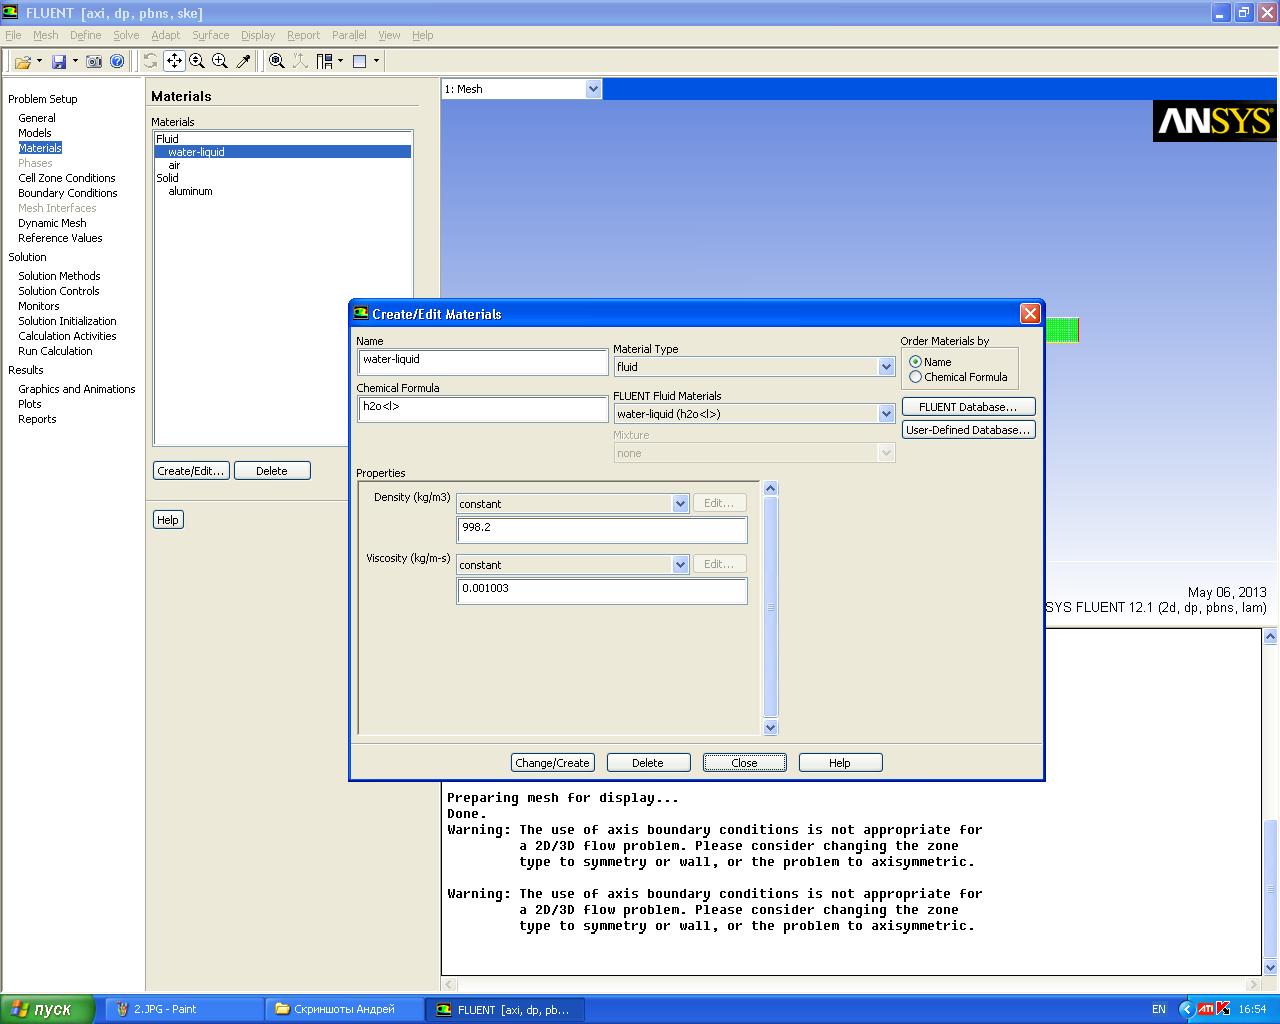The height and width of the screenshot is (1024, 1280).
Task: Click the graphics window options icon
Action: [x=360, y=61]
